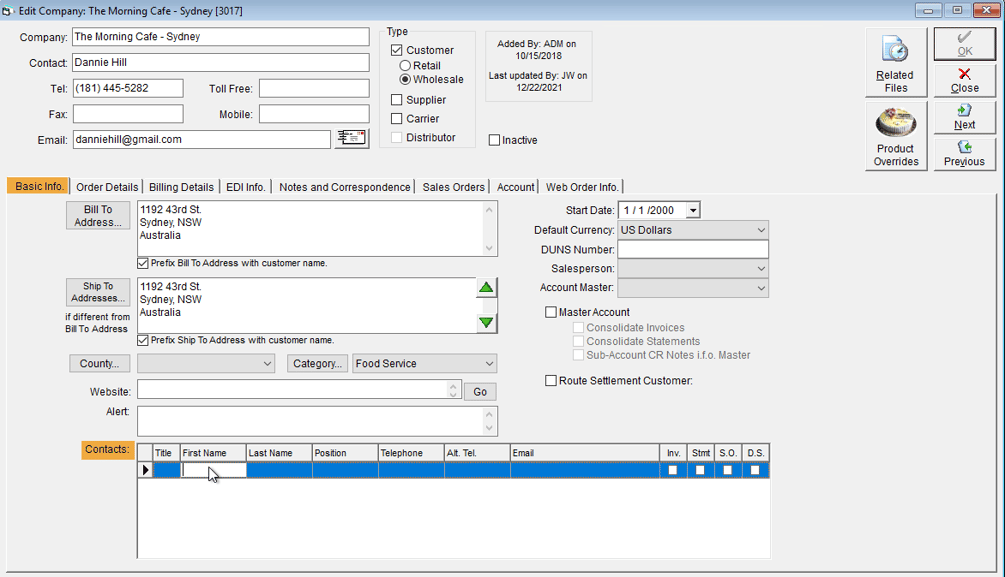The image size is (1005, 577).
Task: Check the S.O. box in contacts row
Action: pyautogui.click(x=727, y=470)
